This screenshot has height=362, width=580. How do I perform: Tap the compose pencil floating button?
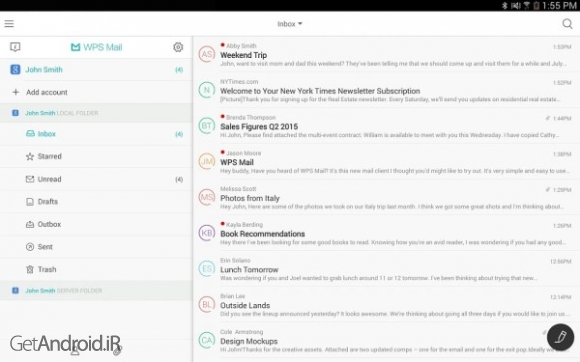(560, 337)
